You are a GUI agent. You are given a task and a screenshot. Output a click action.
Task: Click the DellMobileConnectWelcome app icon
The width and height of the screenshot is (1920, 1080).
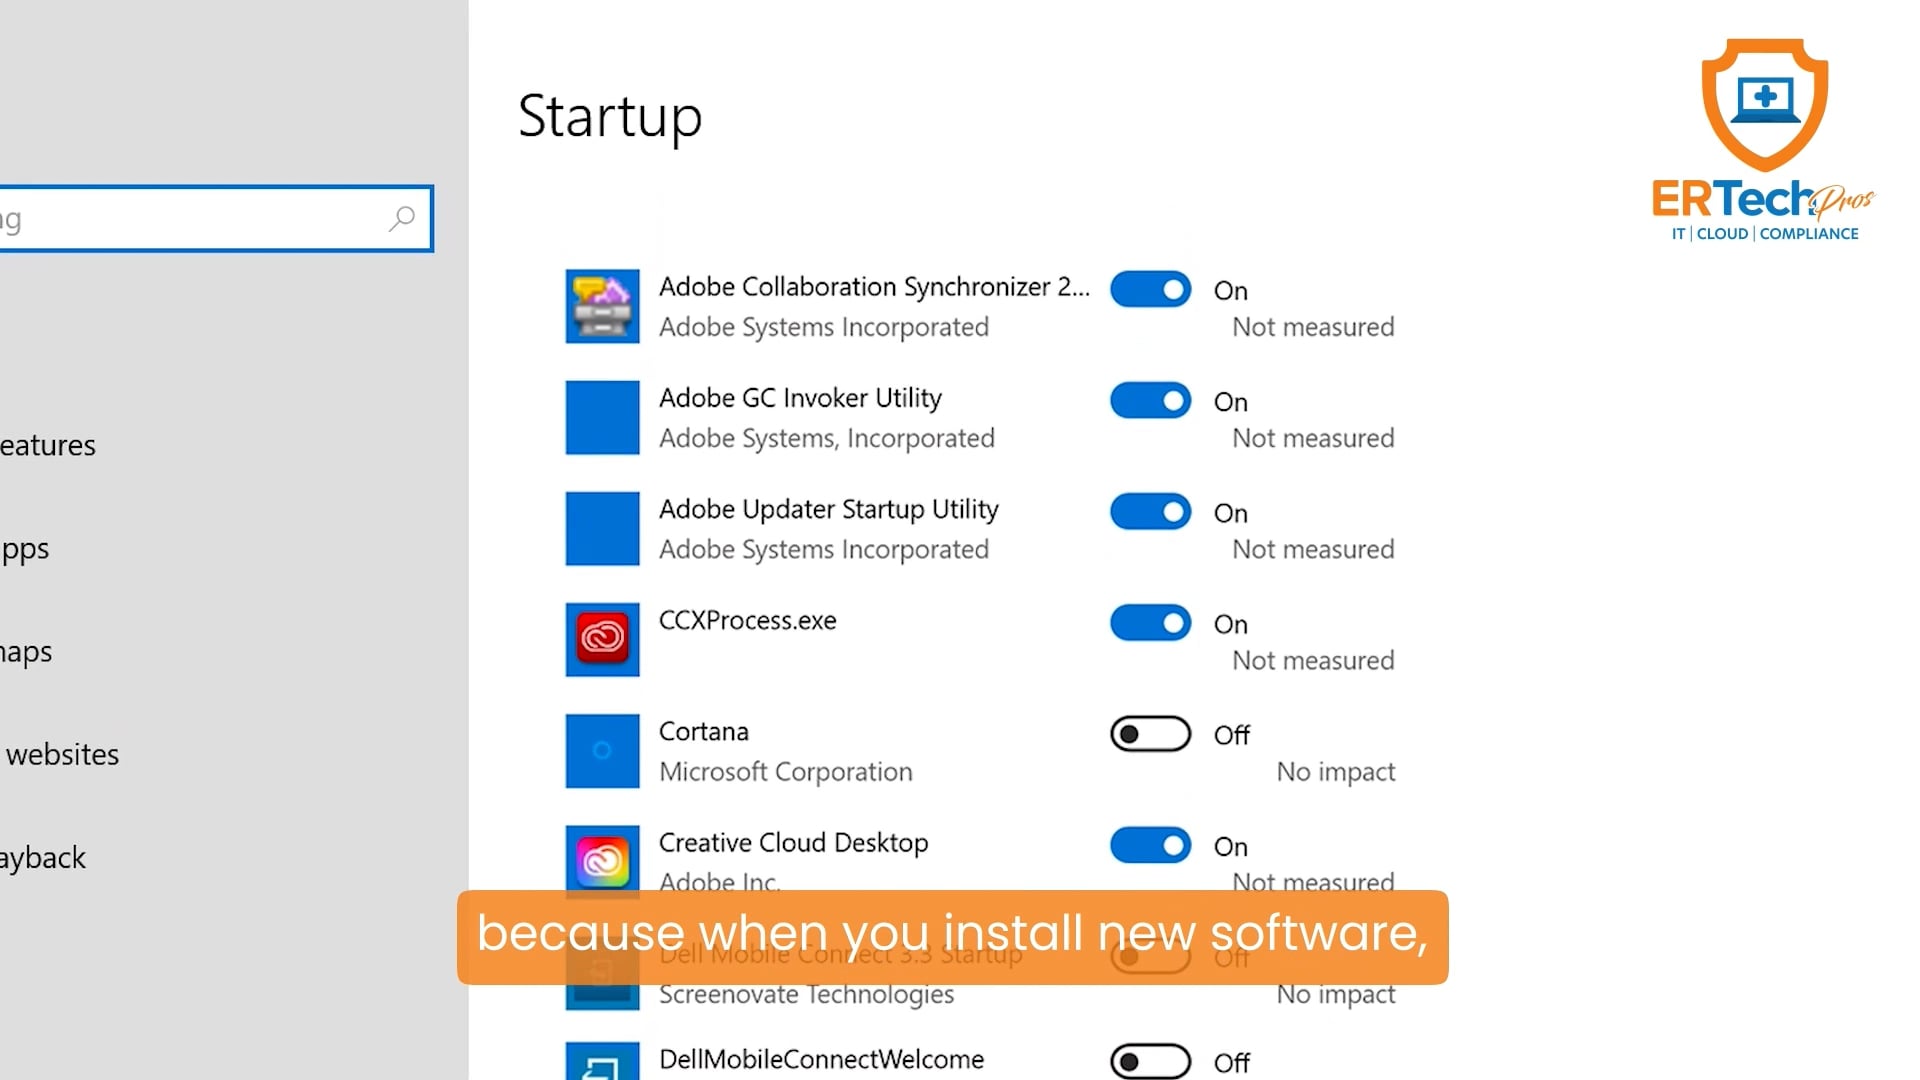(602, 1061)
